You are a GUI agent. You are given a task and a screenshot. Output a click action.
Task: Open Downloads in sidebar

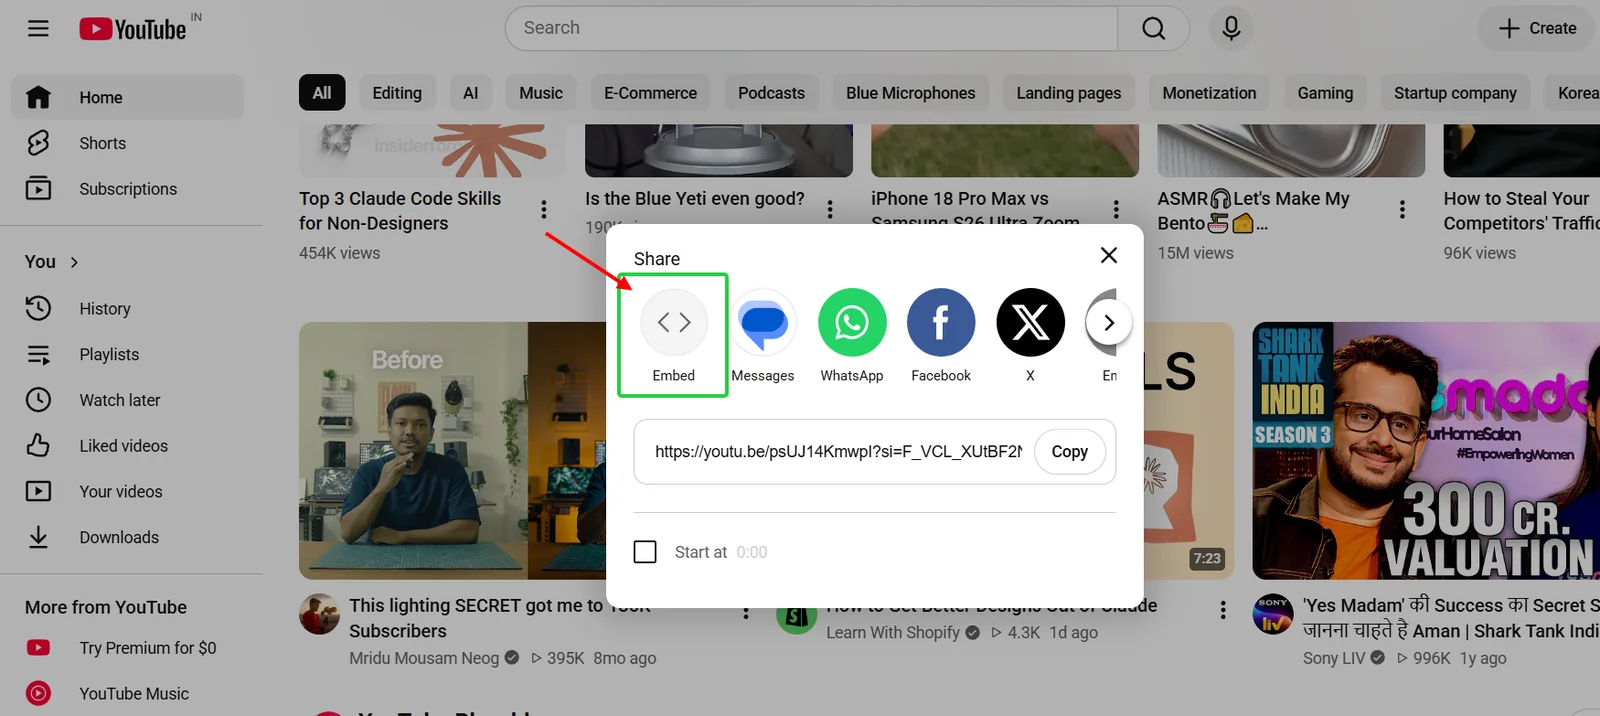128,538
